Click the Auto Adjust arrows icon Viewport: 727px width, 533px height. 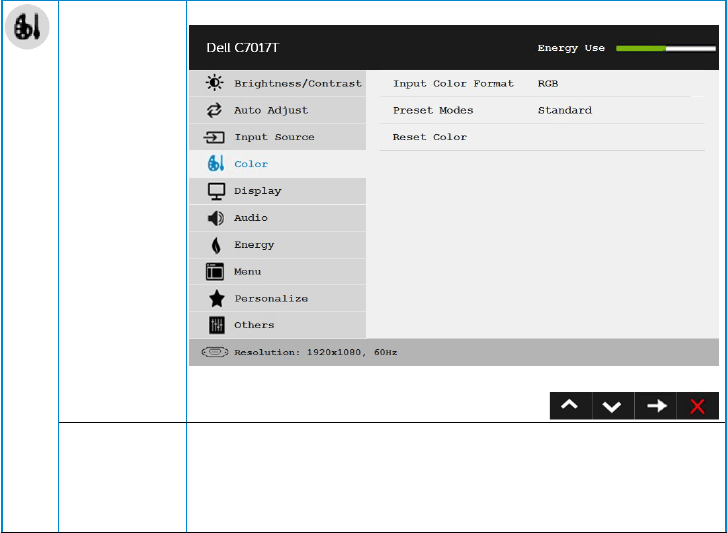point(214,110)
